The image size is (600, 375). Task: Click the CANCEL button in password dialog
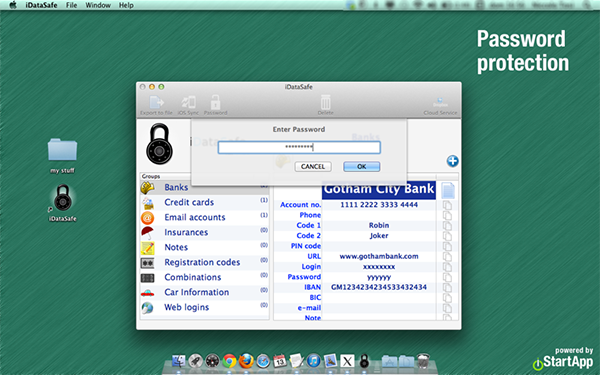(x=313, y=166)
